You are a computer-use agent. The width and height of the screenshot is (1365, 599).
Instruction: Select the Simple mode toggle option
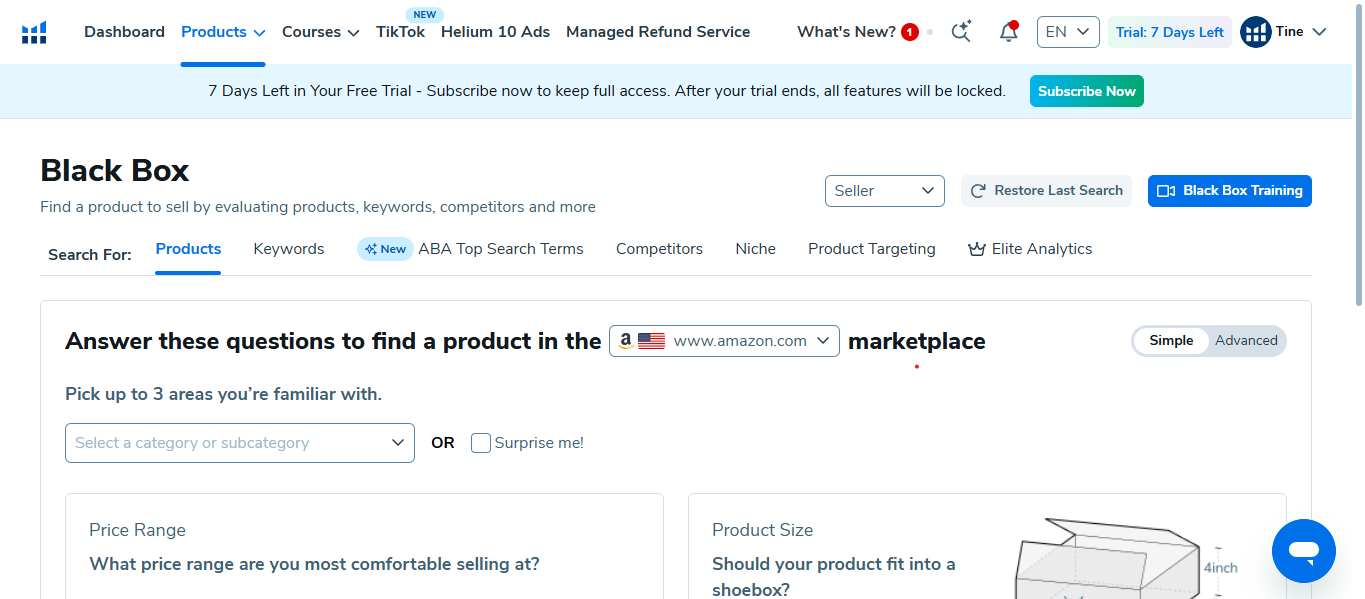(1171, 341)
